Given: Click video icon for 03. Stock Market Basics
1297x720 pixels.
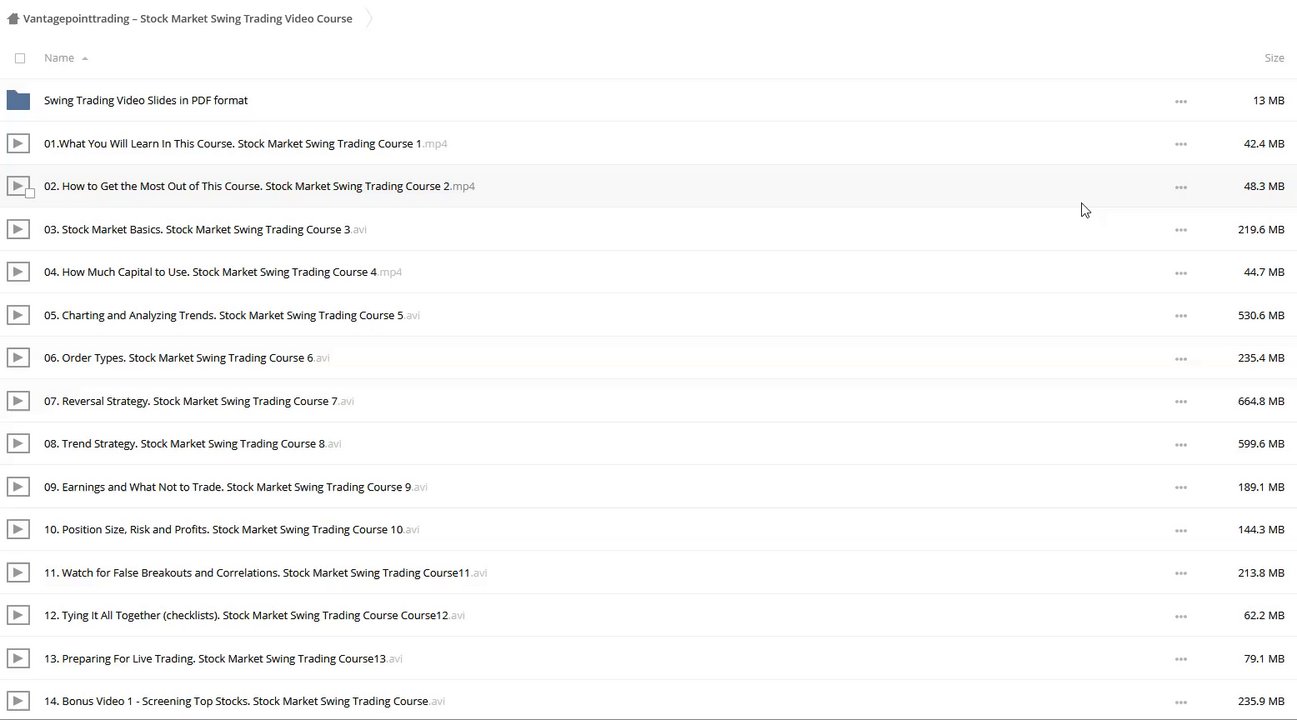Looking at the screenshot, I should 18,229.
